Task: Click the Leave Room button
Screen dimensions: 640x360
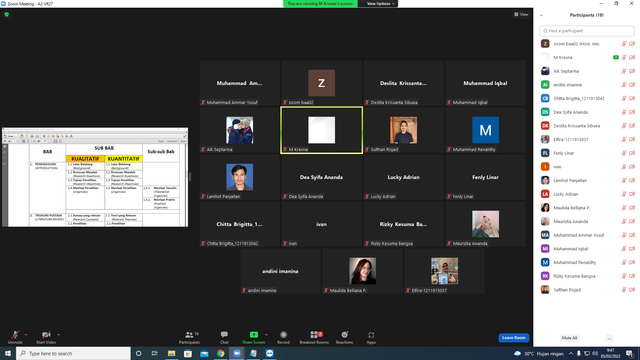Action: coord(513,338)
